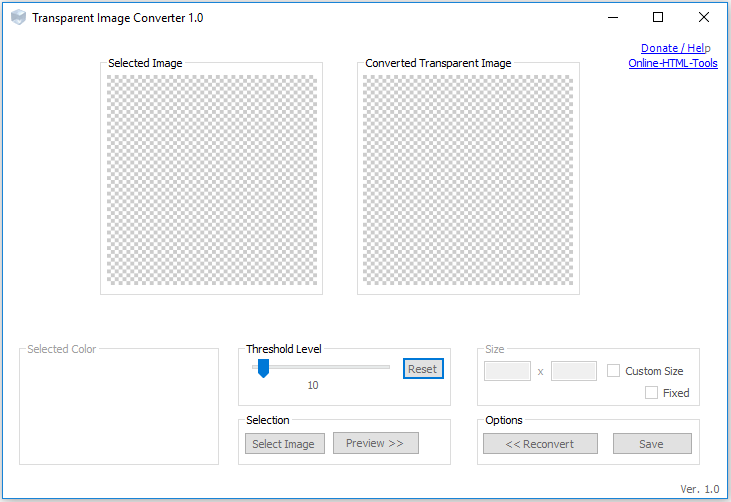The height and width of the screenshot is (502, 731).
Task: Open the Online-HTML-Tools link
Action: pyautogui.click(x=673, y=63)
